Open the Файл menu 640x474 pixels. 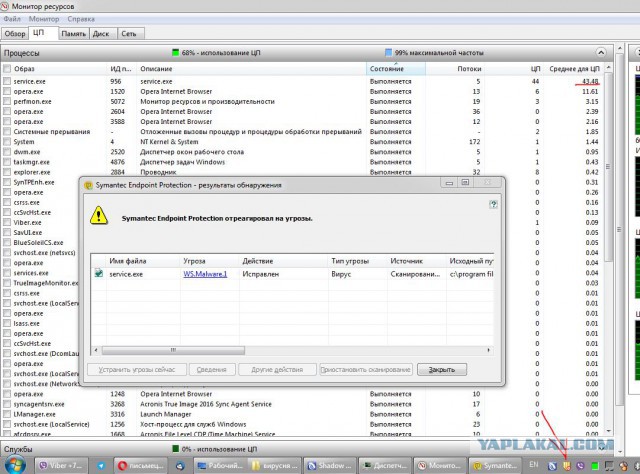pos(12,19)
